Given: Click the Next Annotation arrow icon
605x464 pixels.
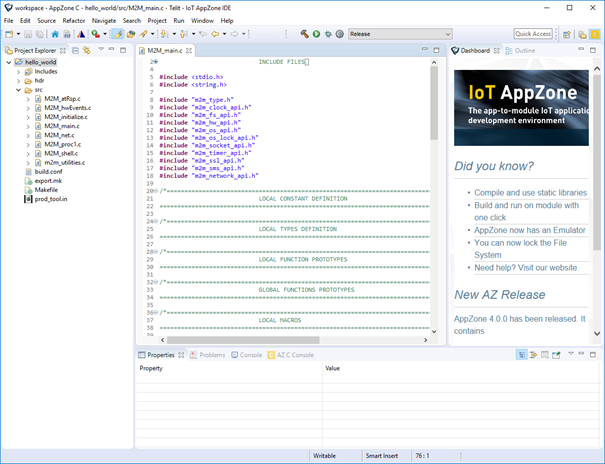Looking at the screenshot, I should [x=165, y=34].
